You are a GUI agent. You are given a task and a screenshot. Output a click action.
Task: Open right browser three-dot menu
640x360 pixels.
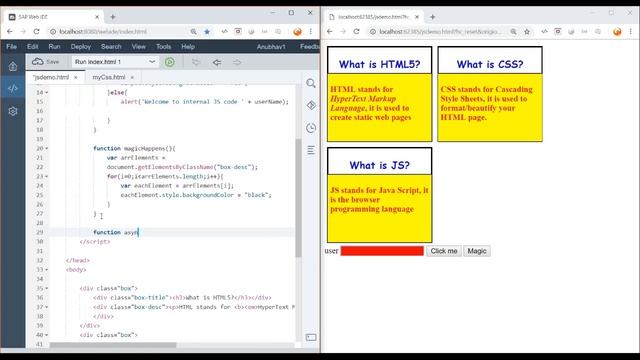631,31
